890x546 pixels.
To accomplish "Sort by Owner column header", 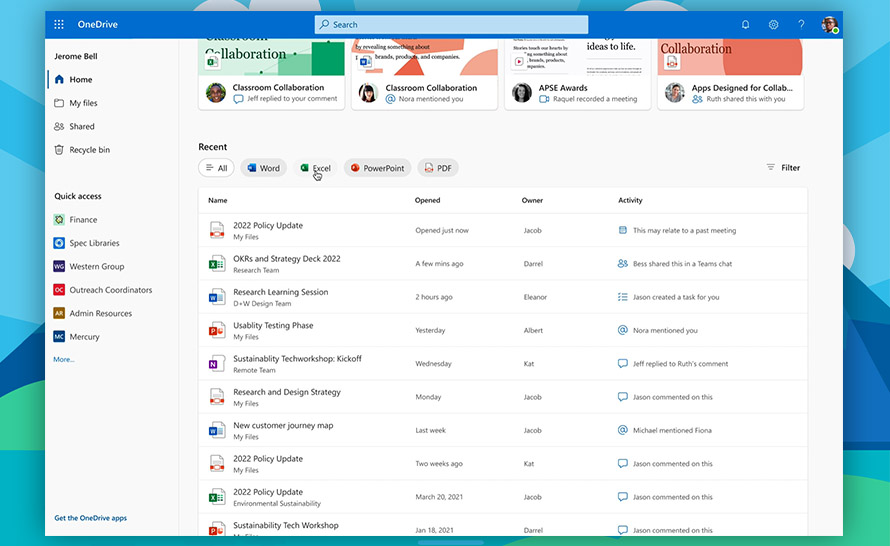I will (532, 200).
